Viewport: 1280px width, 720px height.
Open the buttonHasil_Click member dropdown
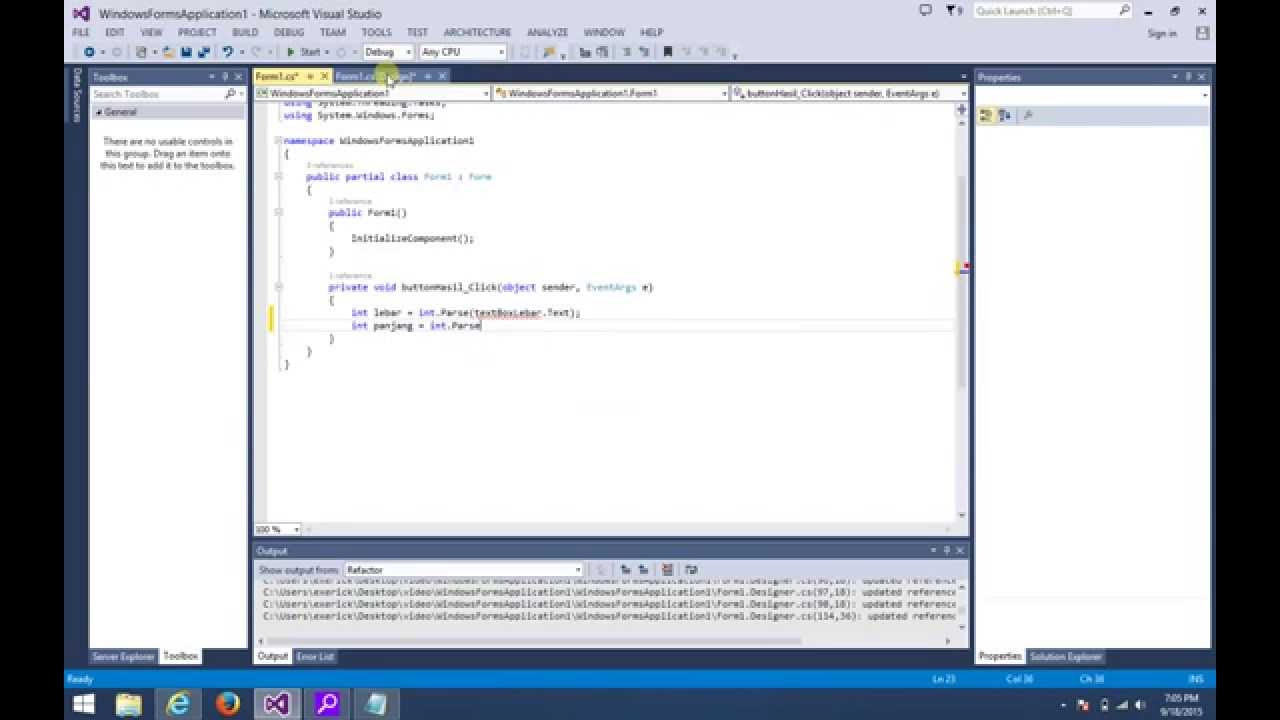850,93
